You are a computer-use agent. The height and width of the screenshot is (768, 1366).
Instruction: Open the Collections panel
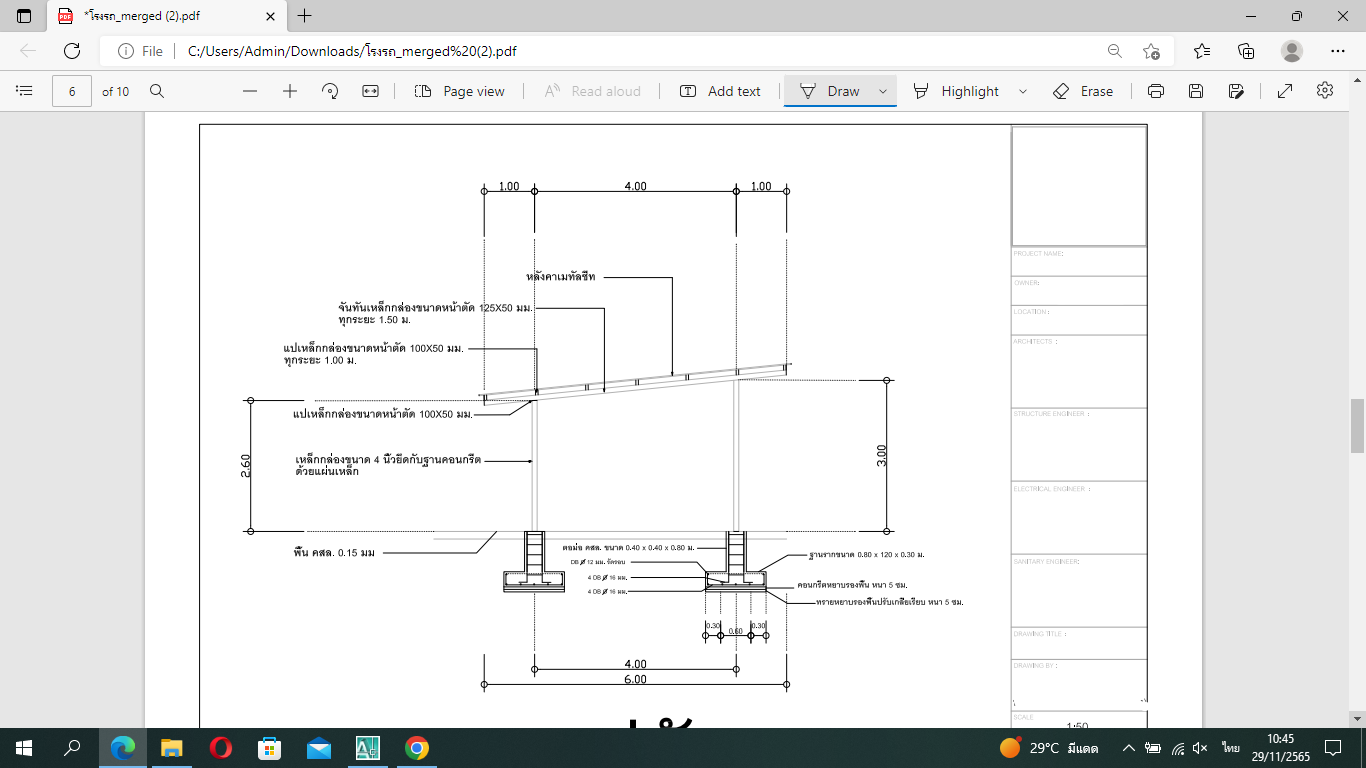(1246, 51)
